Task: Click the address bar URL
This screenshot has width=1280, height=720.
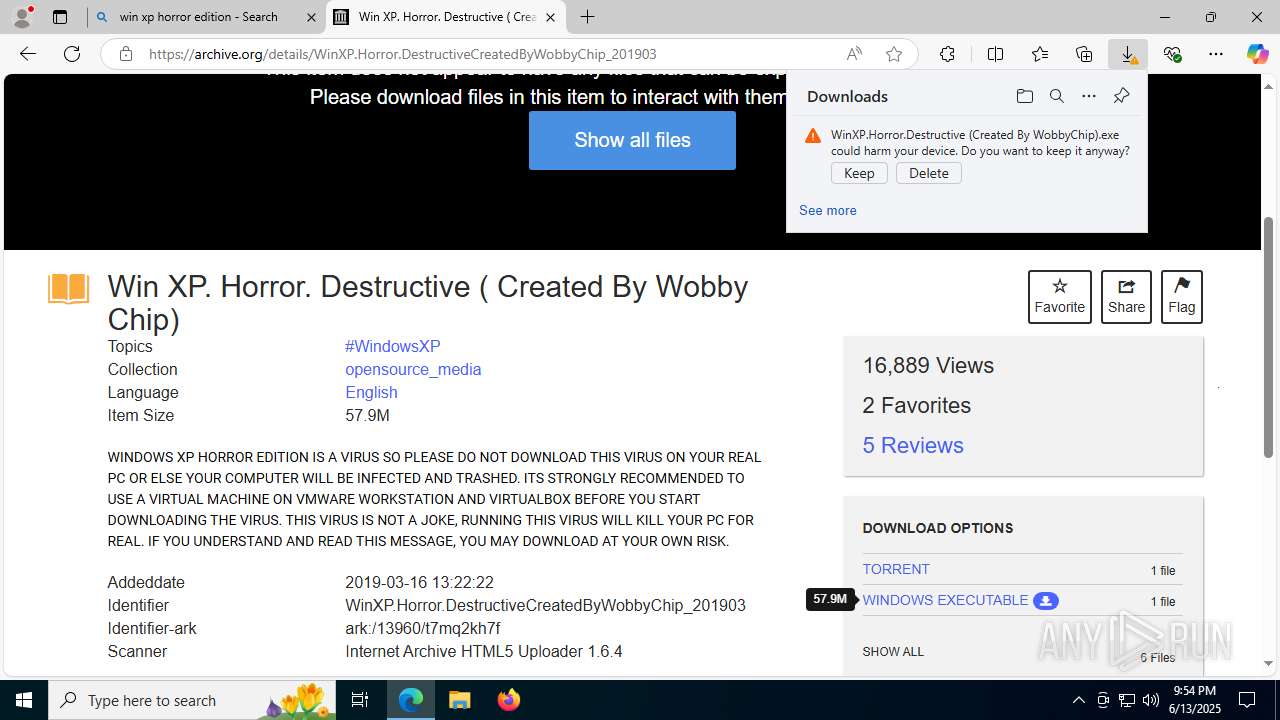Action: 403,54
